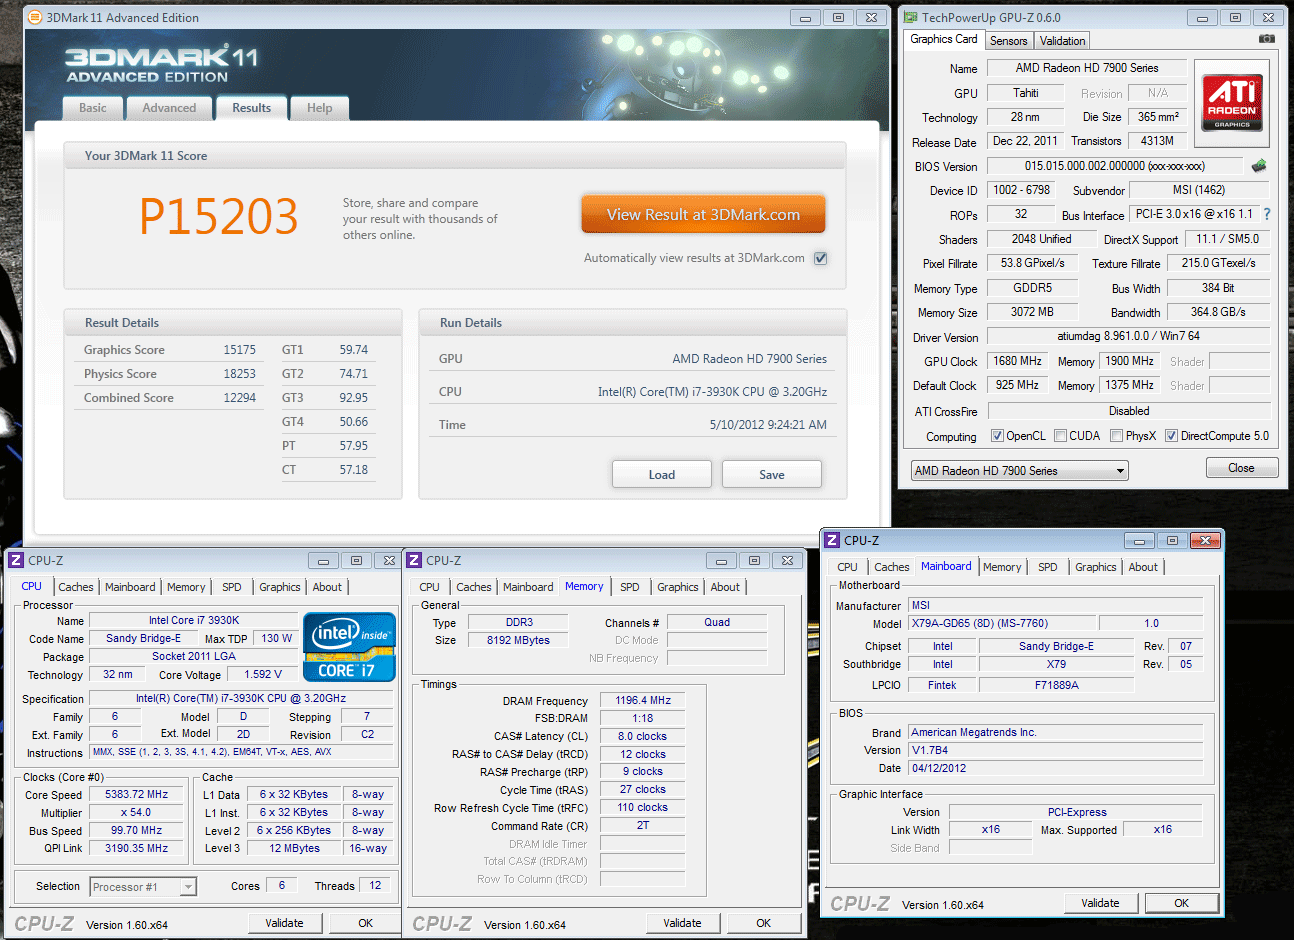1294x940 pixels.
Task: Click the Close button in GPU-Z
Action: pyautogui.click(x=1241, y=467)
